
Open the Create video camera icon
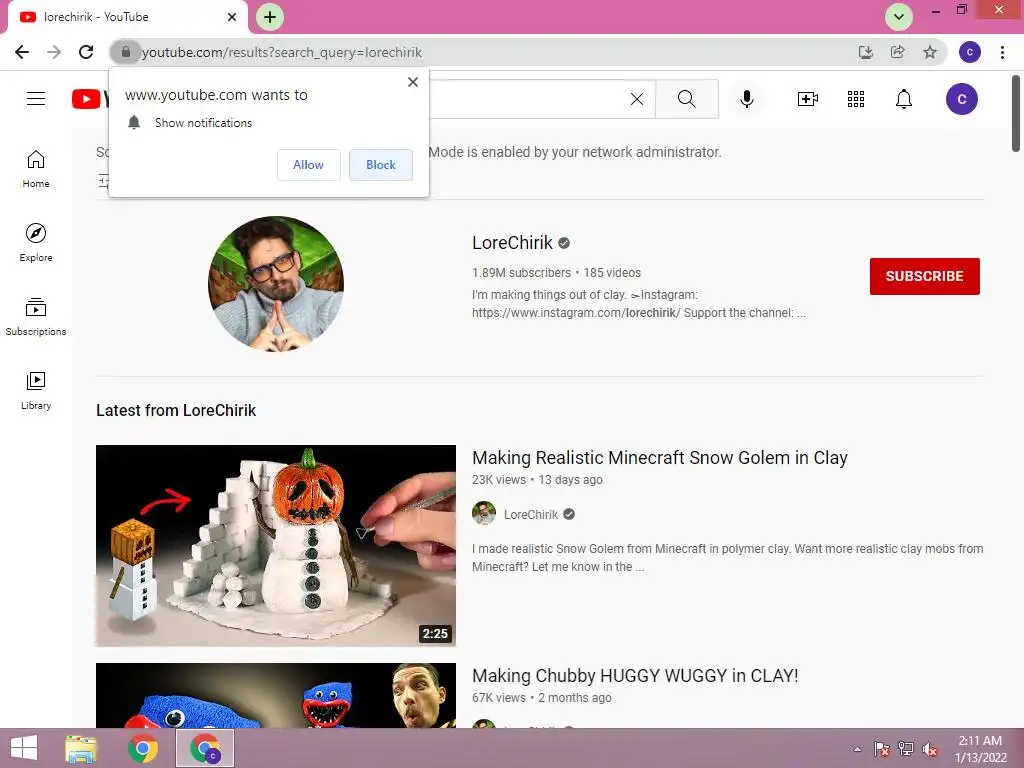(808, 99)
